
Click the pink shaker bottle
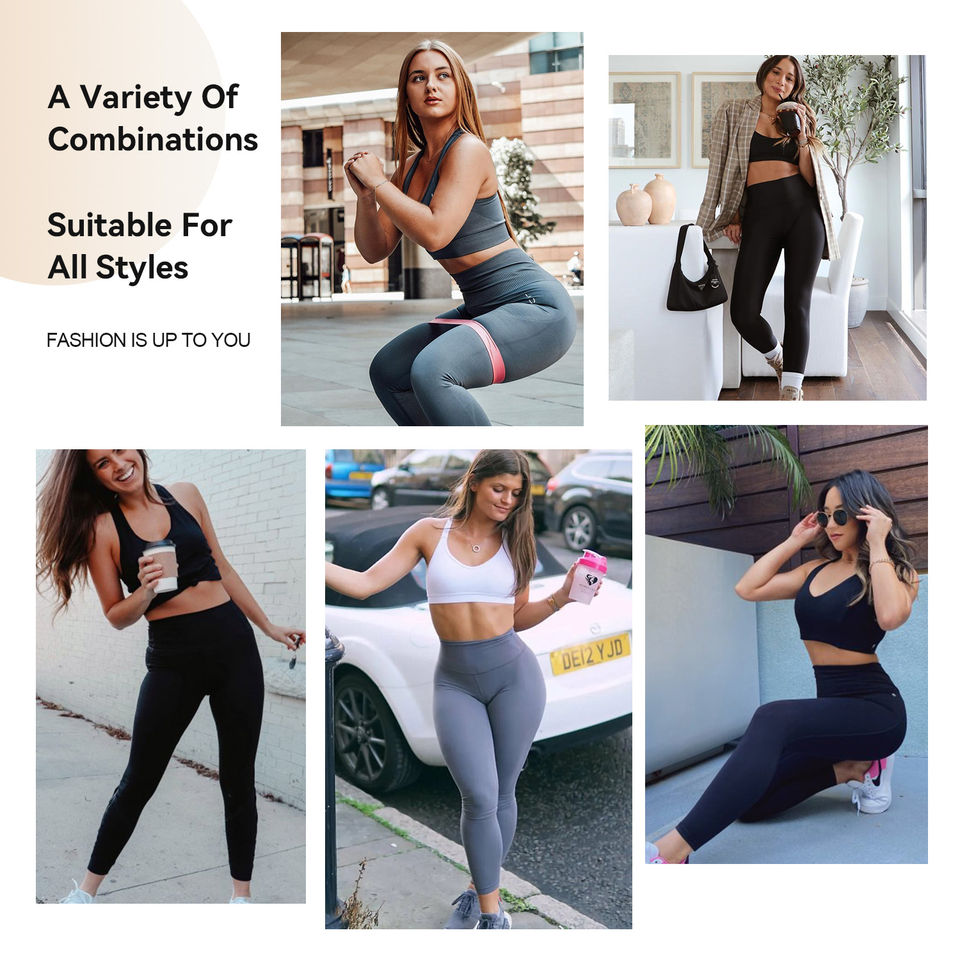click(588, 577)
